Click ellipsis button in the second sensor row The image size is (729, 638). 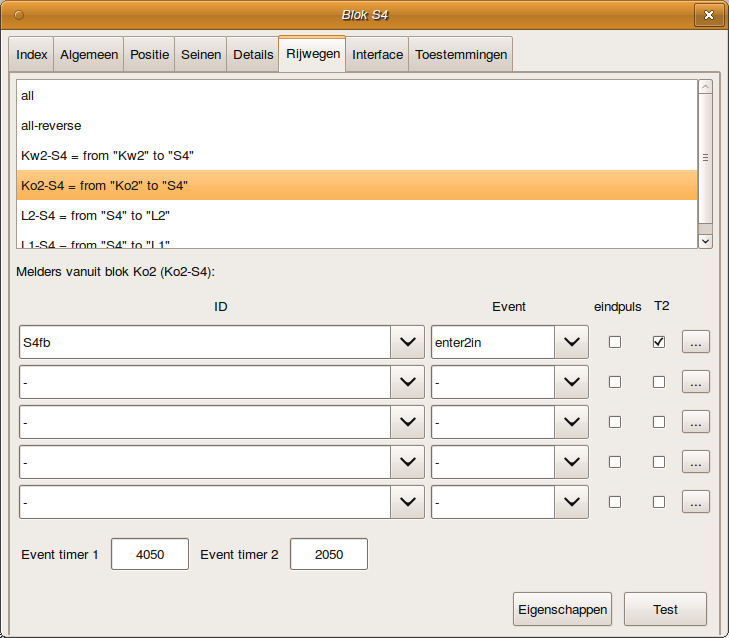point(695,382)
